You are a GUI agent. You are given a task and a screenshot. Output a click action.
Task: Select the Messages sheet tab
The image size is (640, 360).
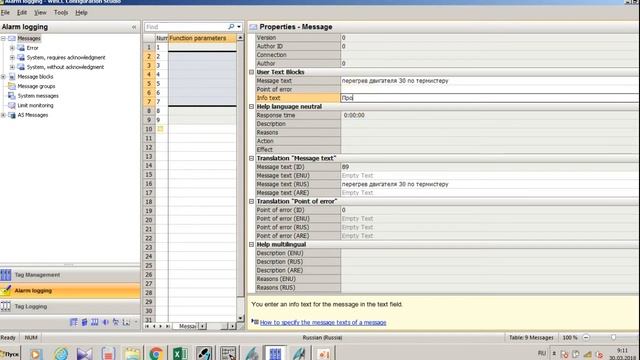point(187,326)
